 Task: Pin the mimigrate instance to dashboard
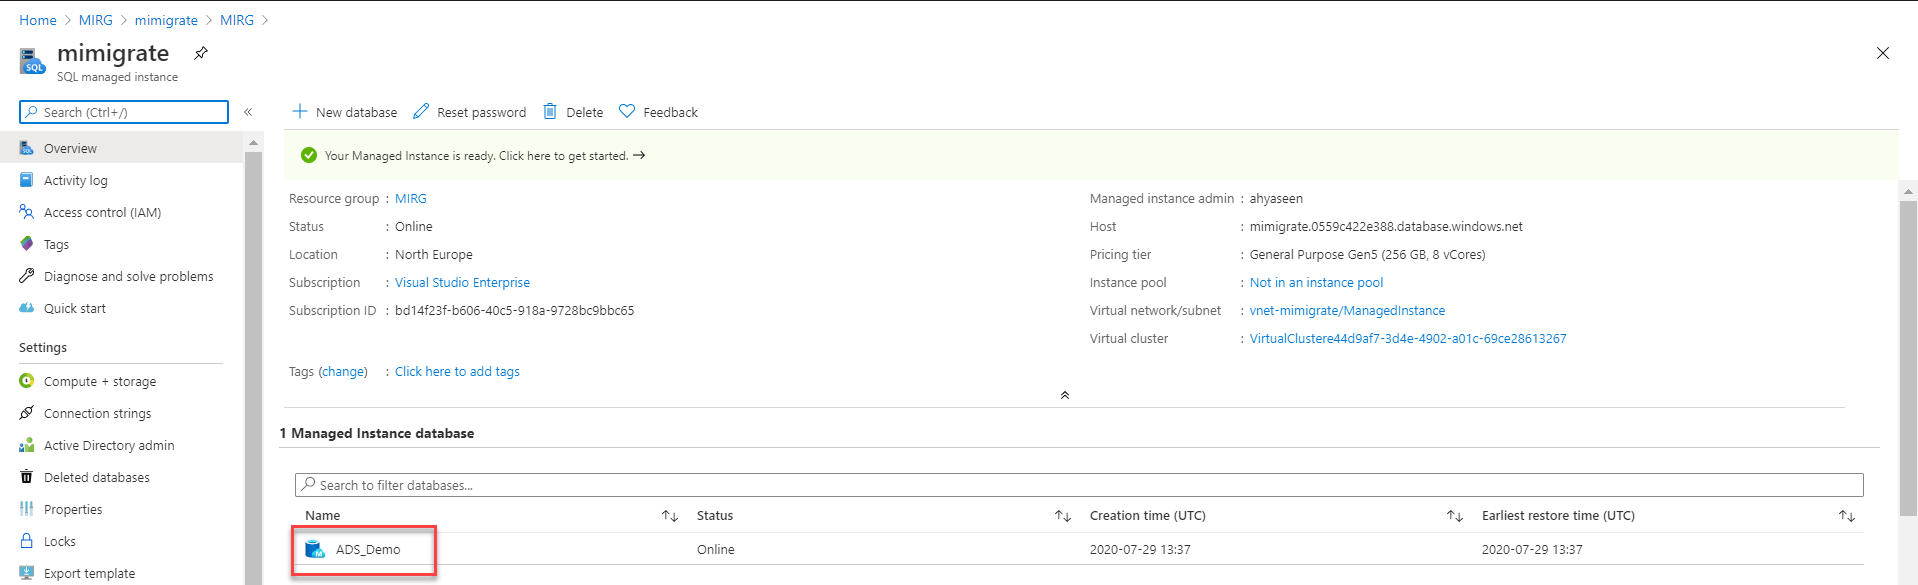click(x=201, y=53)
